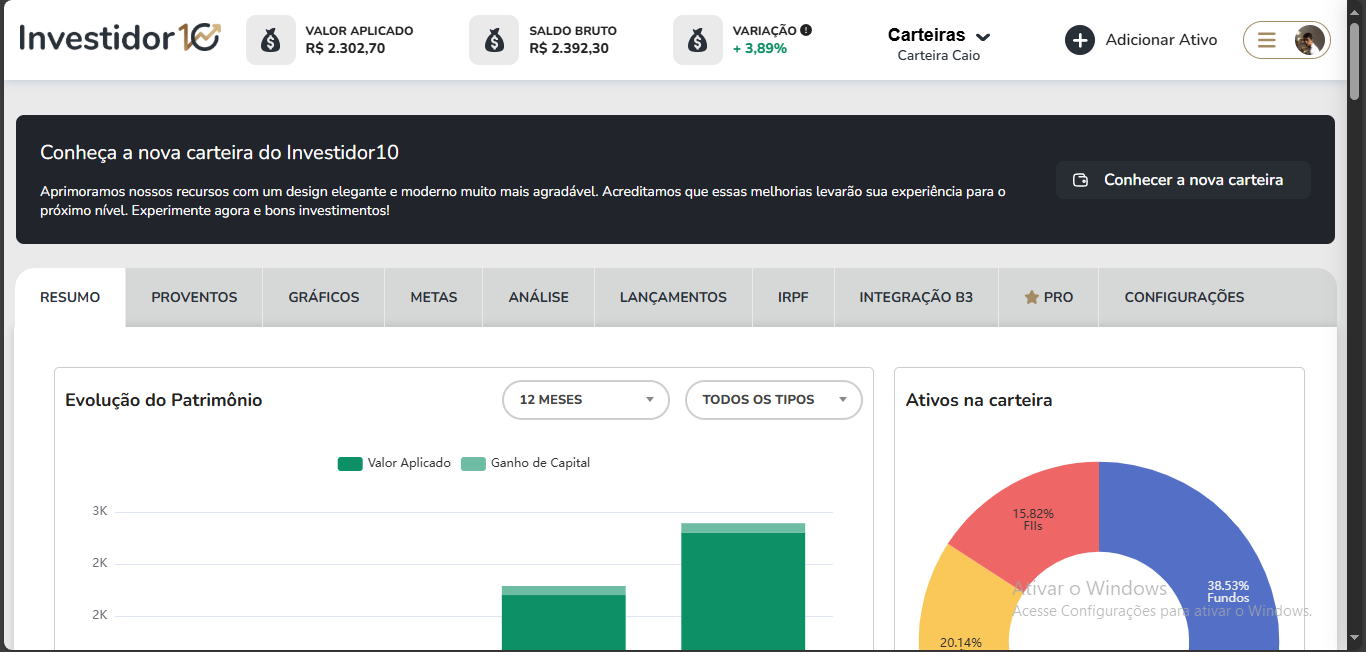This screenshot has height=652, width=1366.
Task: Click the Investidor10 logo
Action: click(x=120, y=38)
